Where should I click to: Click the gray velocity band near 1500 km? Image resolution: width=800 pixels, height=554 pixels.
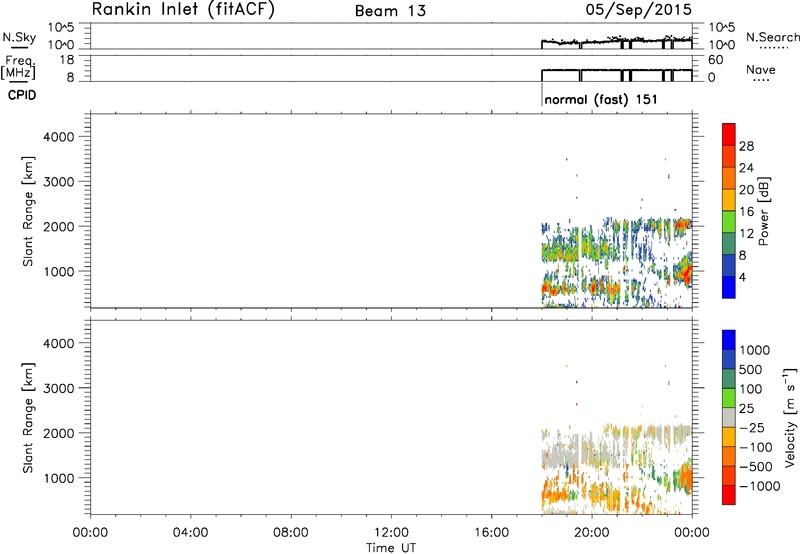[x=561, y=454]
